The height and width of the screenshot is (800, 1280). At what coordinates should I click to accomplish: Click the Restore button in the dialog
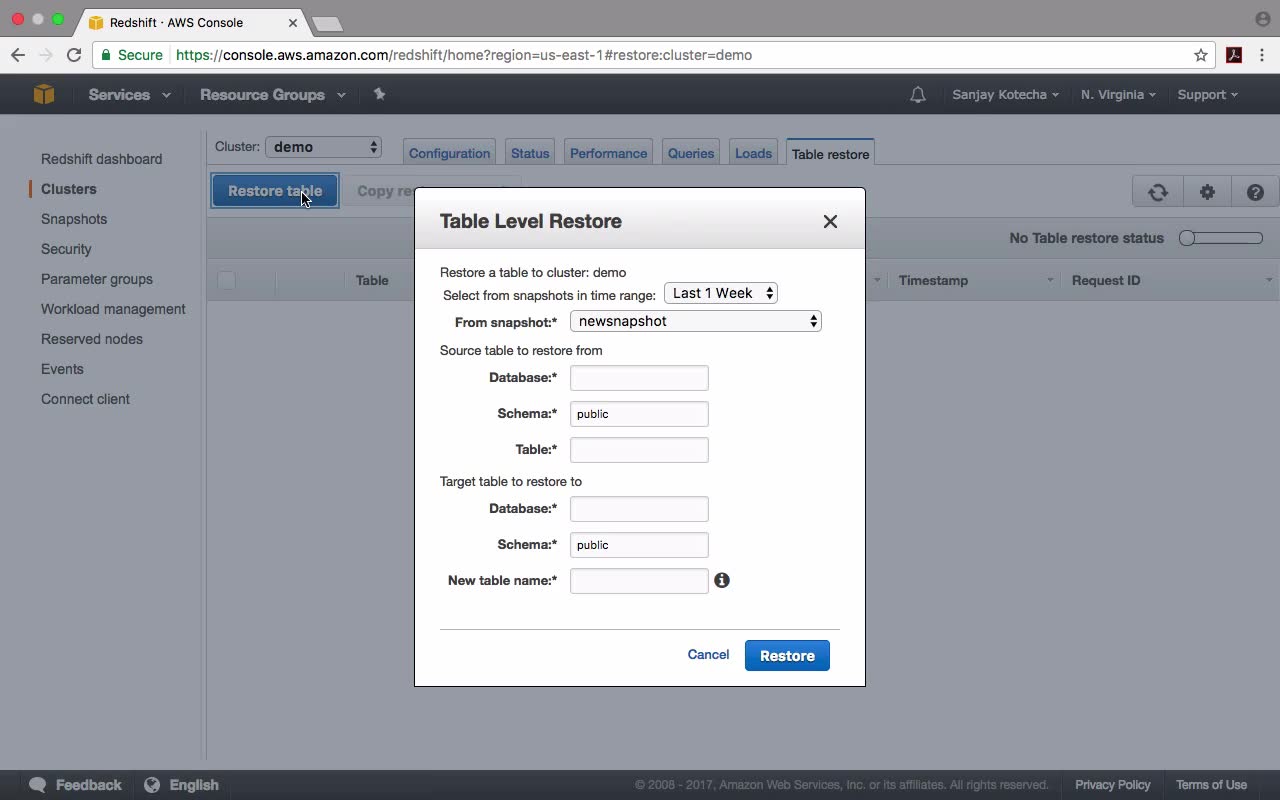coord(787,656)
